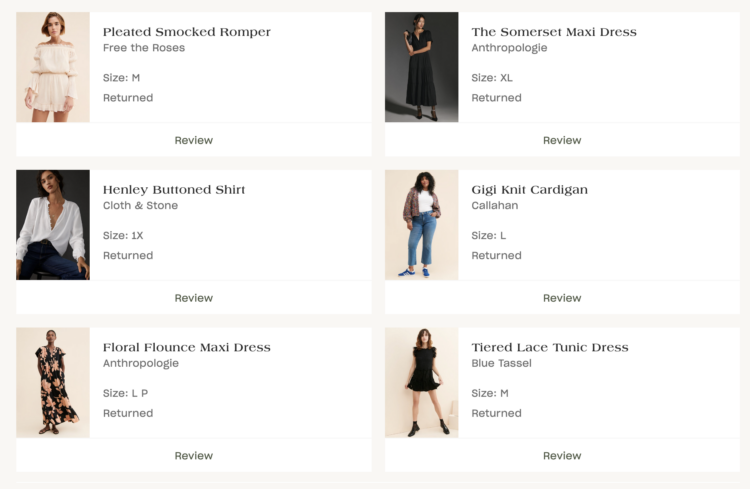
Task: Open the Floral Flounce Maxi Dress photo
Action: (x=53, y=383)
